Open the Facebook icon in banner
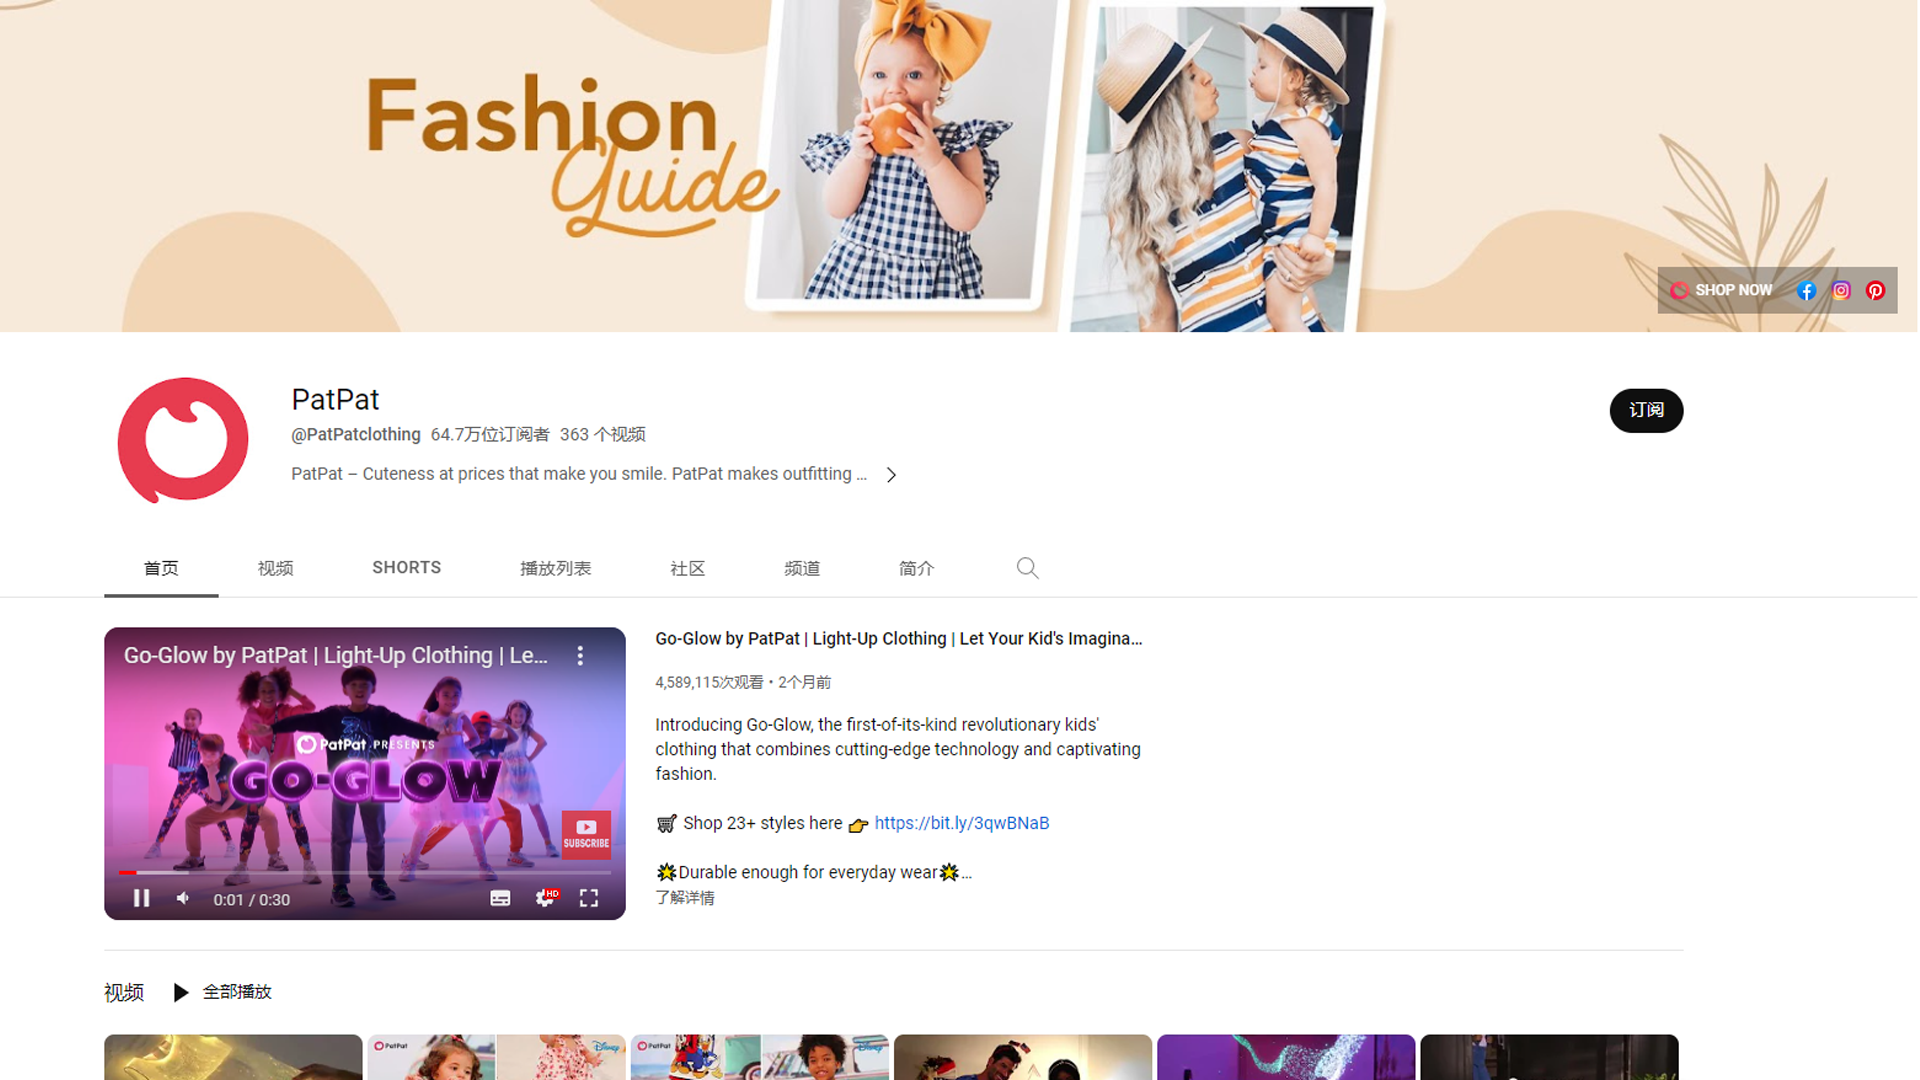 pyautogui.click(x=1806, y=291)
